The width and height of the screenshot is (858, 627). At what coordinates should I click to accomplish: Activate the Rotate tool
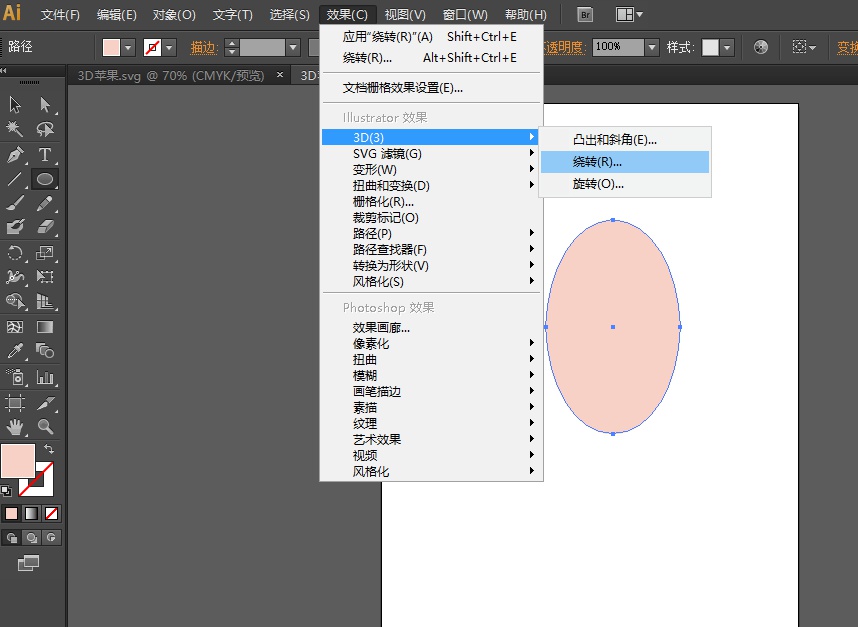14,253
